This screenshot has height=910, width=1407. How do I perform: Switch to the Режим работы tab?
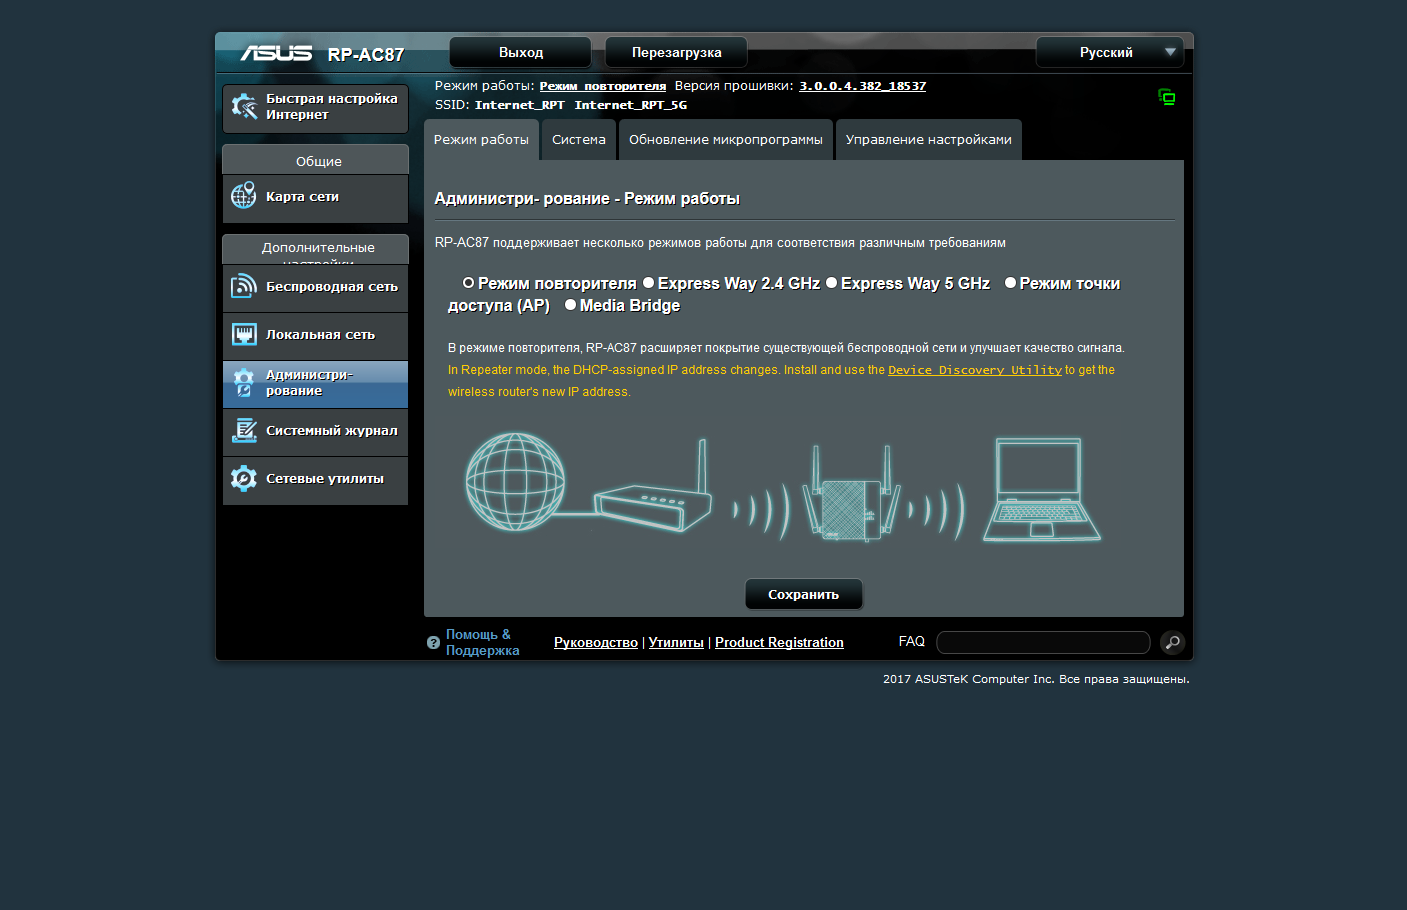pyautogui.click(x=481, y=140)
